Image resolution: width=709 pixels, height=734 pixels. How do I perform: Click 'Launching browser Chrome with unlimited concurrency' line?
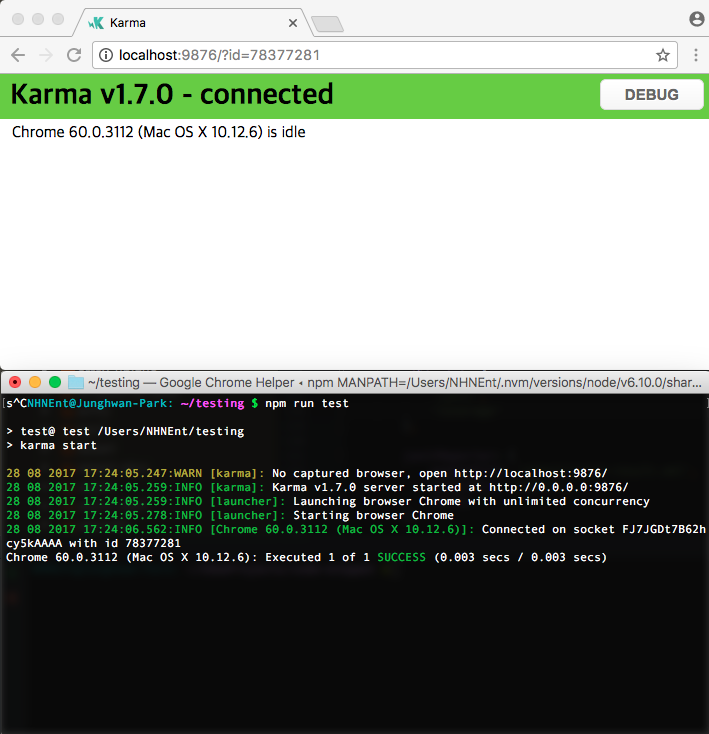pos(328,501)
